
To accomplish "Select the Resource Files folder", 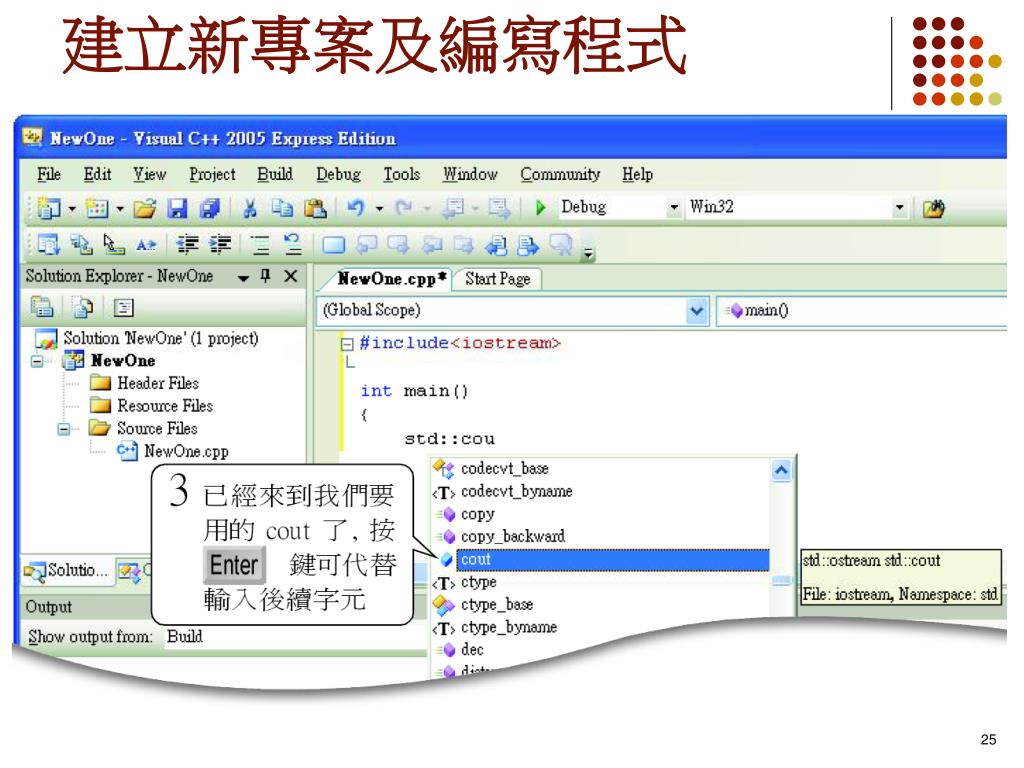I will (165, 406).
